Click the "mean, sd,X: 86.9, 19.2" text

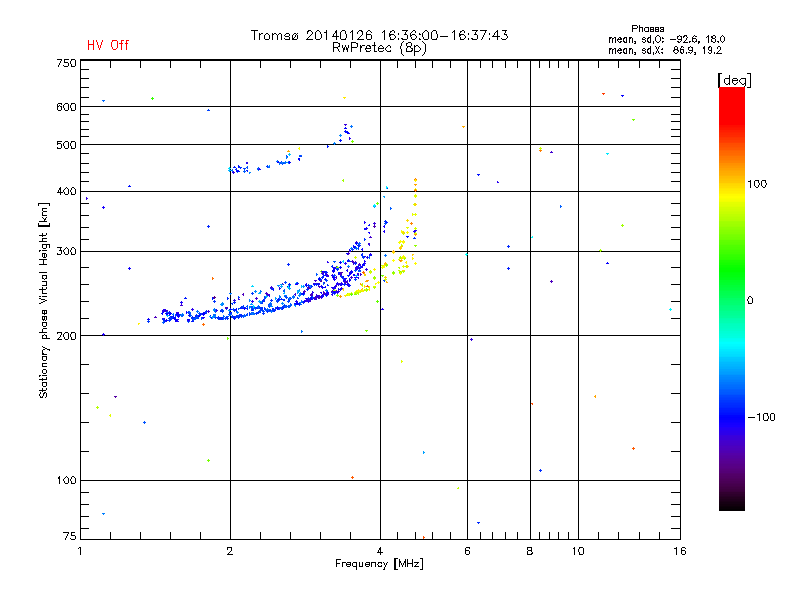coord(665,50)
